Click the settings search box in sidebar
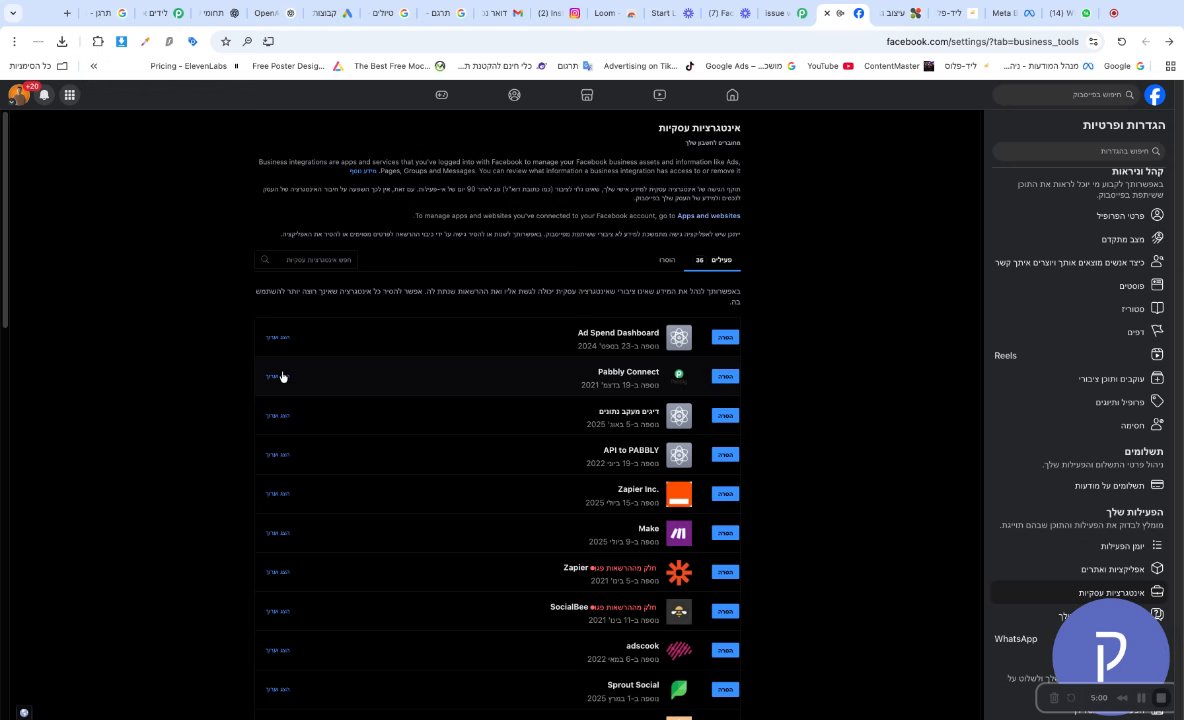Viewport: 1184px width, 720px height. coord(1078,151)
